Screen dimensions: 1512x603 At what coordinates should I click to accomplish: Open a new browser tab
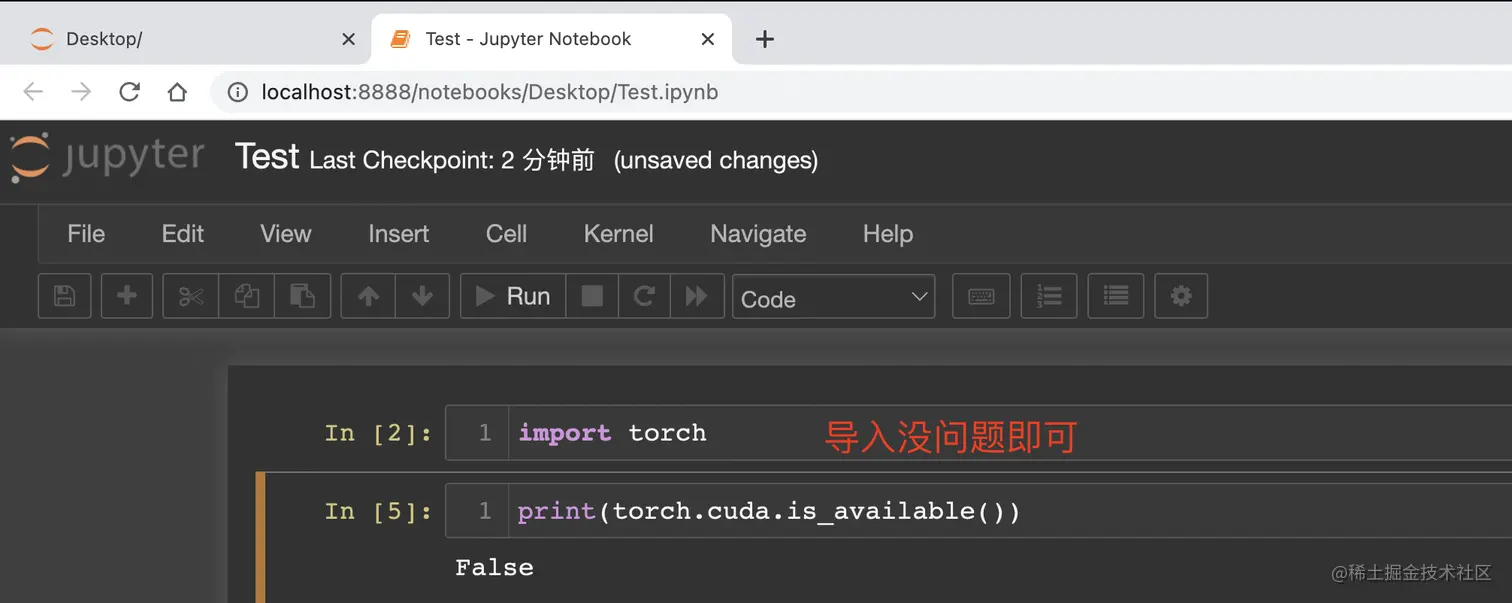765,39
